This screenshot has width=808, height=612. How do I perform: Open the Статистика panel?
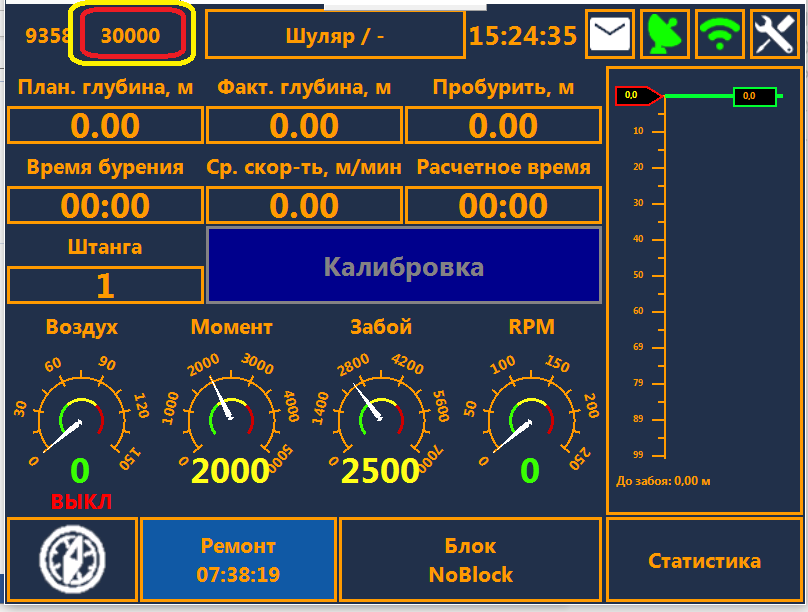[704, 560]
